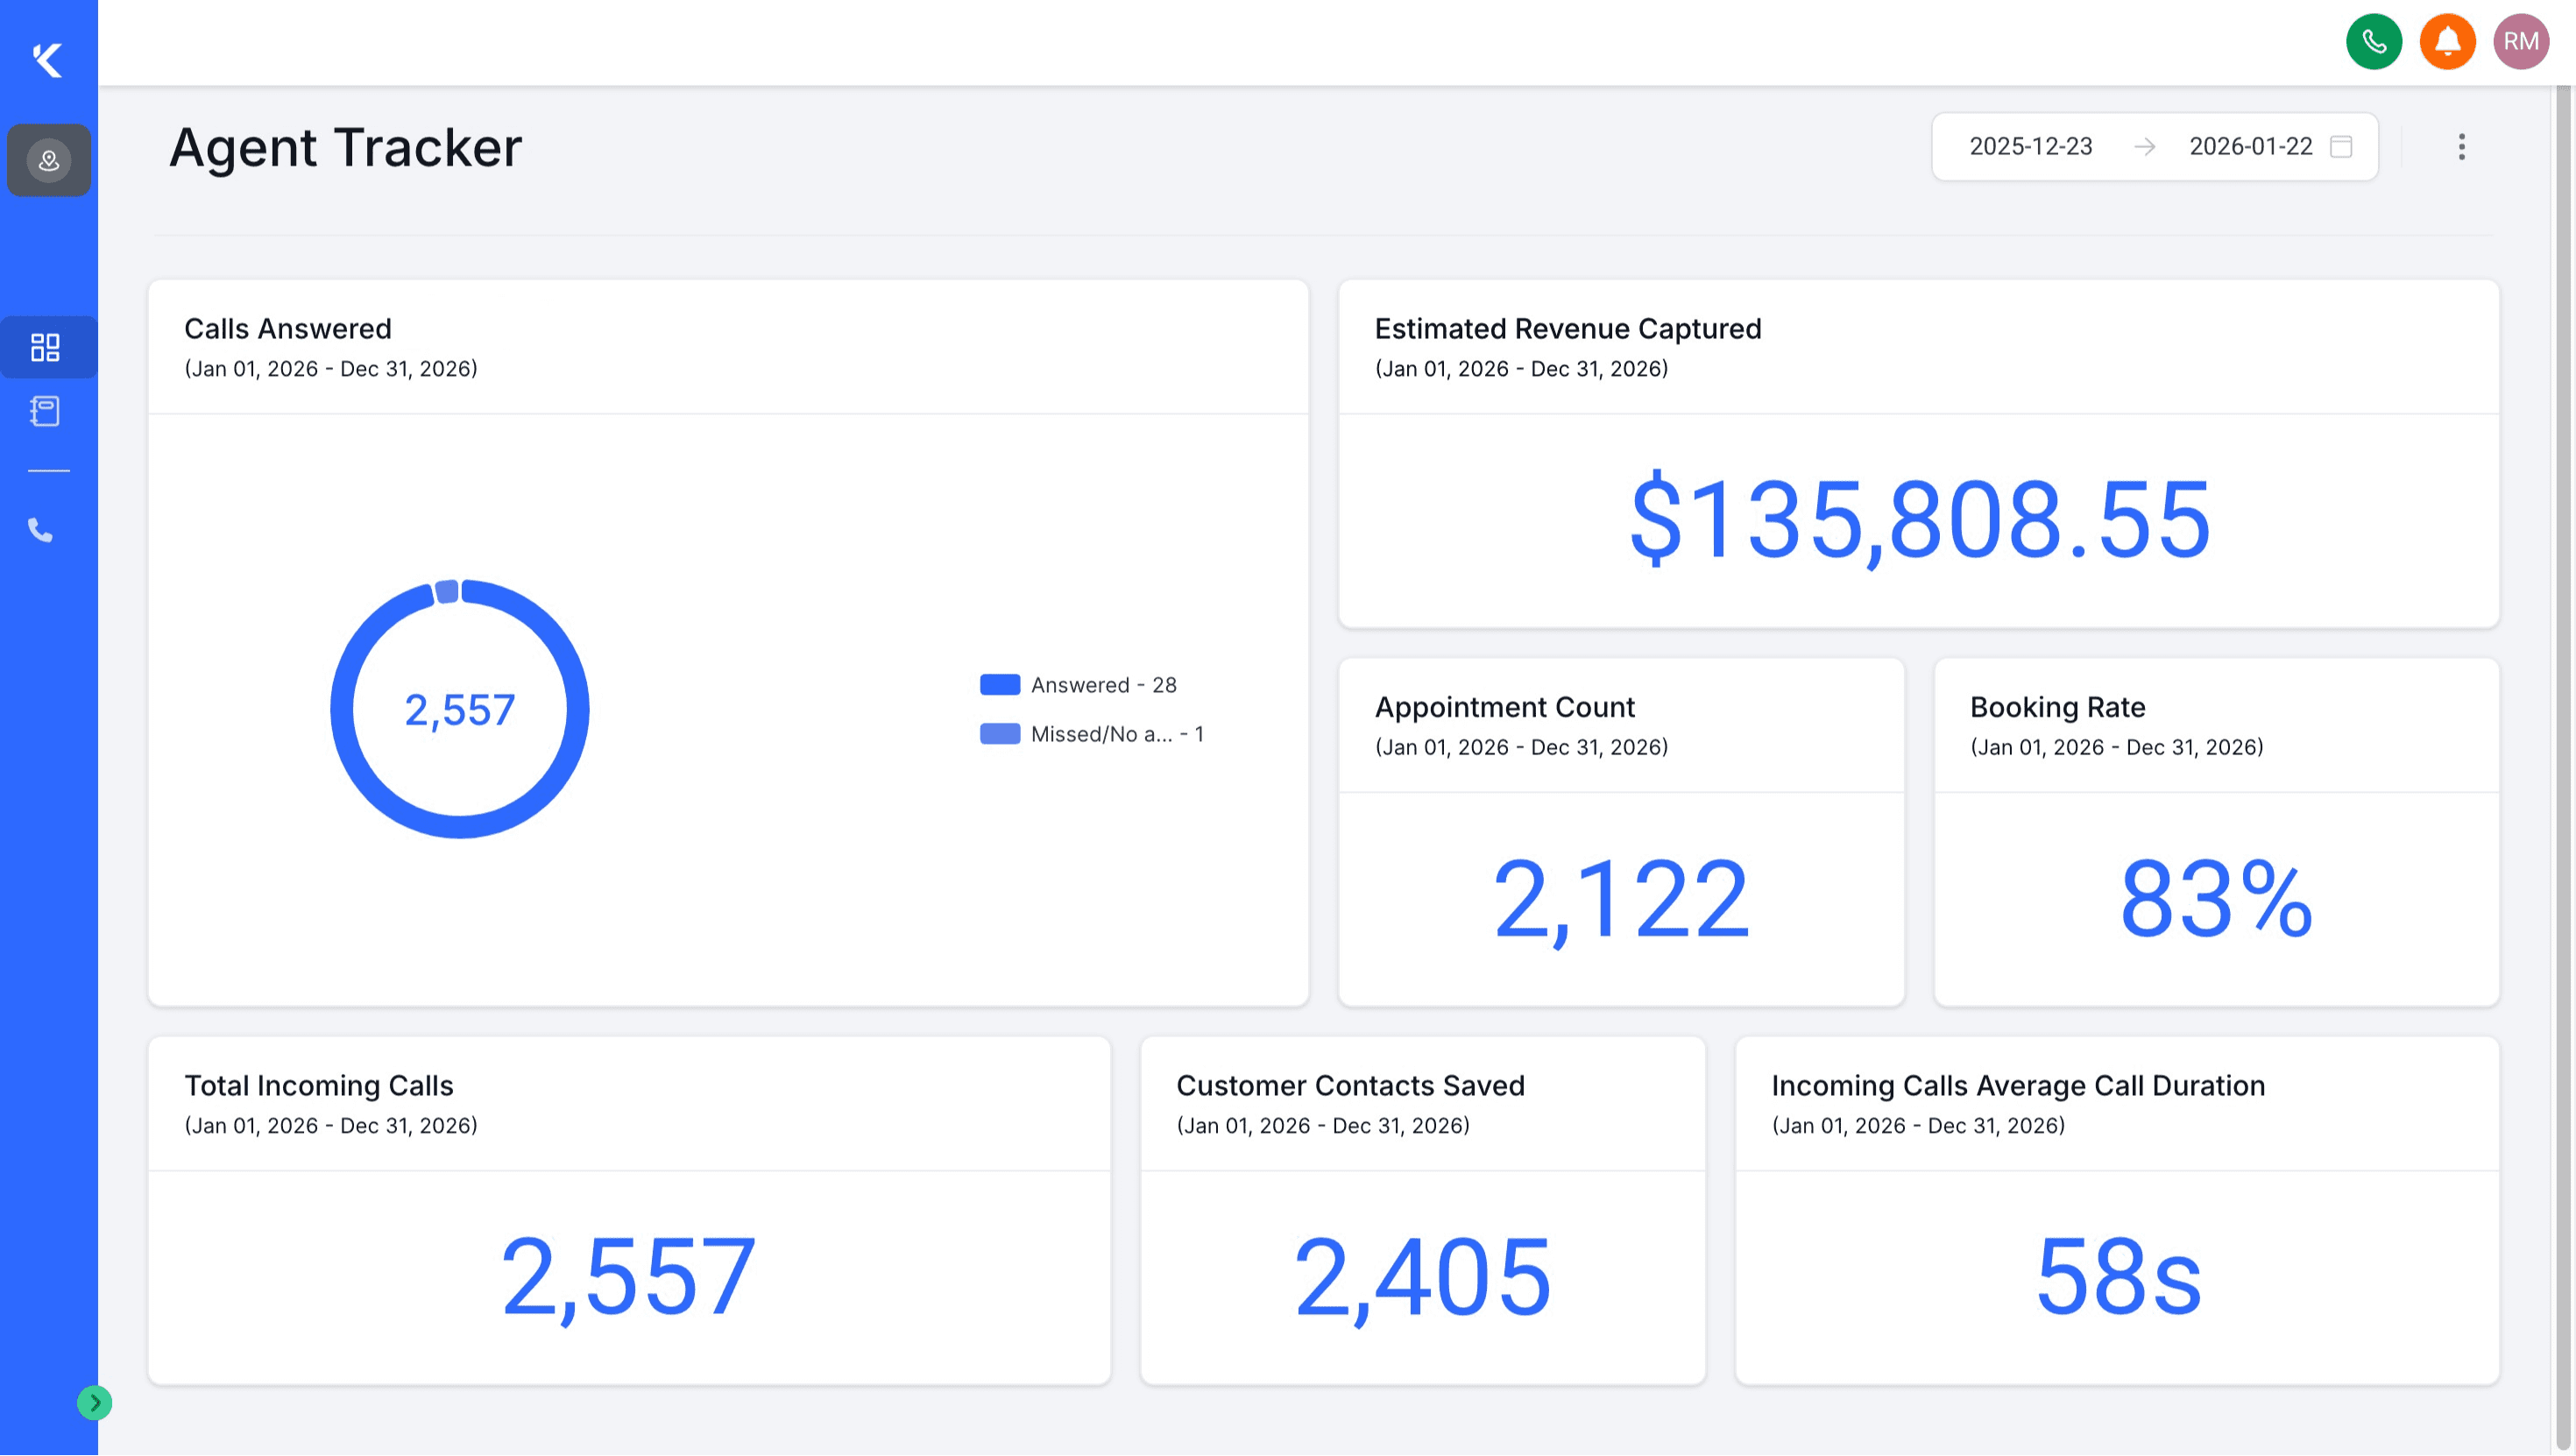
Task: Click the green phone call icon
Action: pos(2373,41)
